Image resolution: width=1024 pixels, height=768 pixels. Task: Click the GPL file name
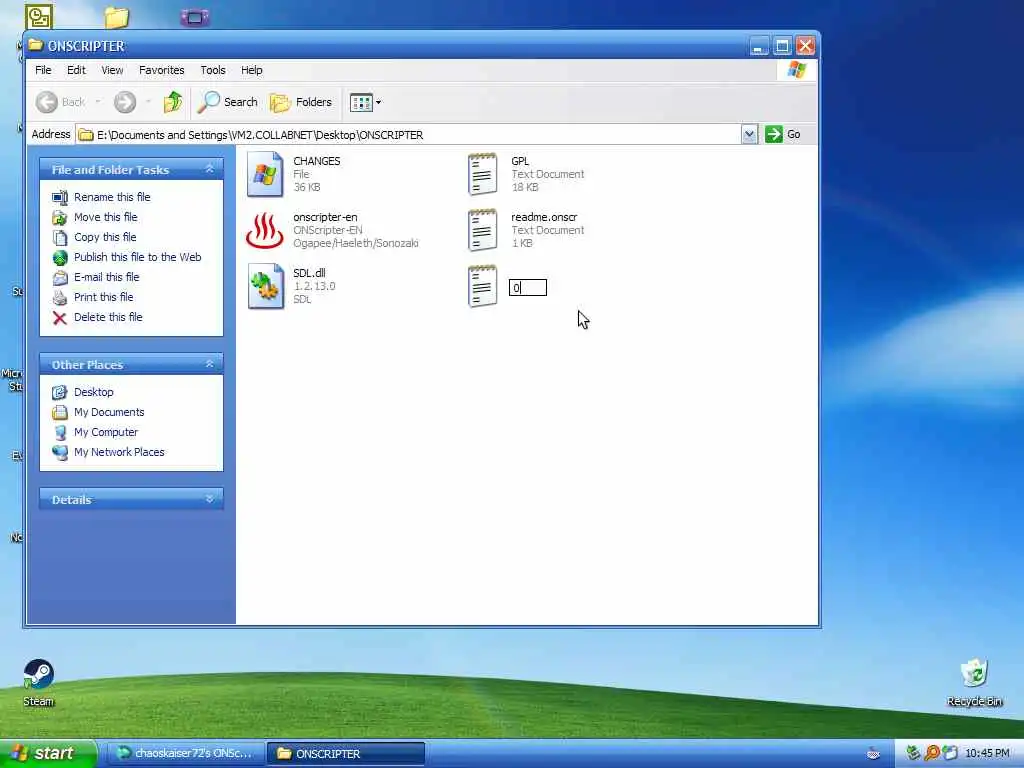(520, 161)
